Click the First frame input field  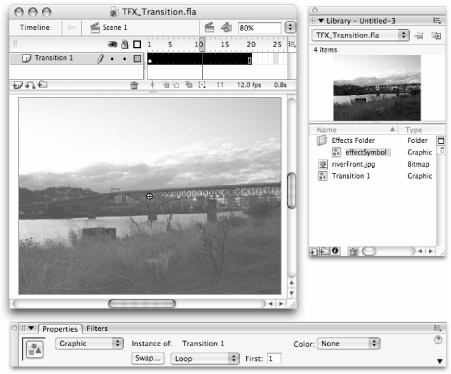point(274,359)
